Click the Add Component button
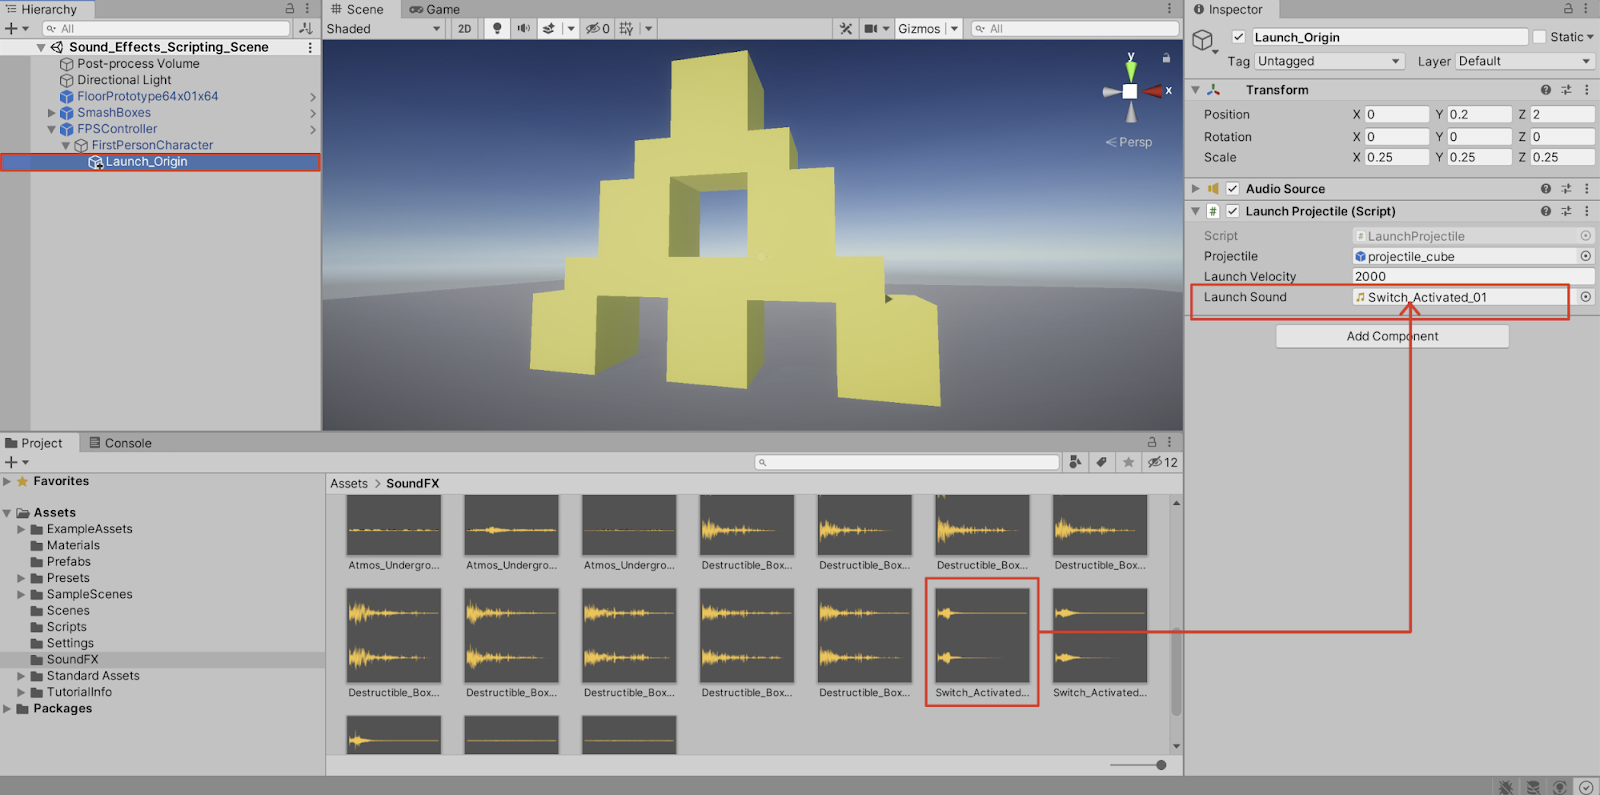Screen dimensions: 1600x795 (x=1392, y=336)
